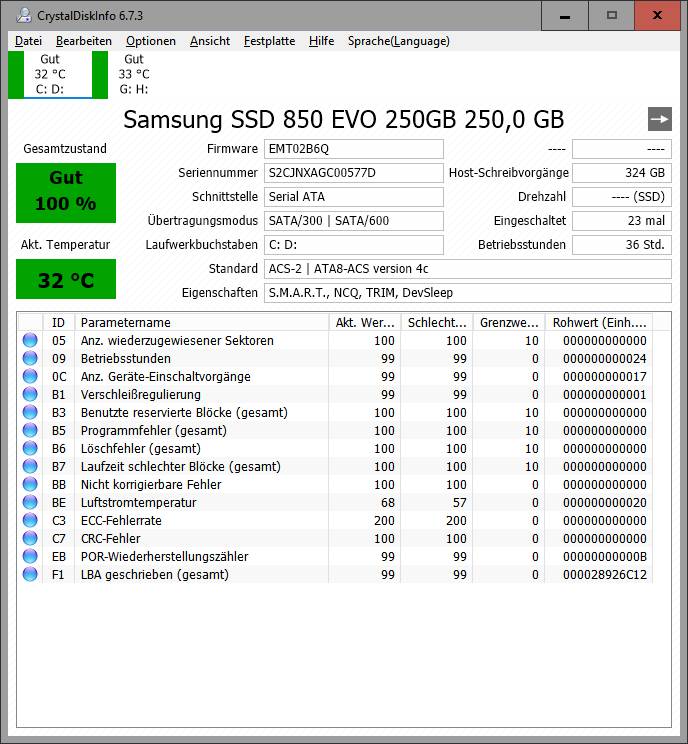Image resolution: width=688 pixels, height=744 pixels.
Task: Click the Schnittstelle field Serial ATA
Action: 354,197
